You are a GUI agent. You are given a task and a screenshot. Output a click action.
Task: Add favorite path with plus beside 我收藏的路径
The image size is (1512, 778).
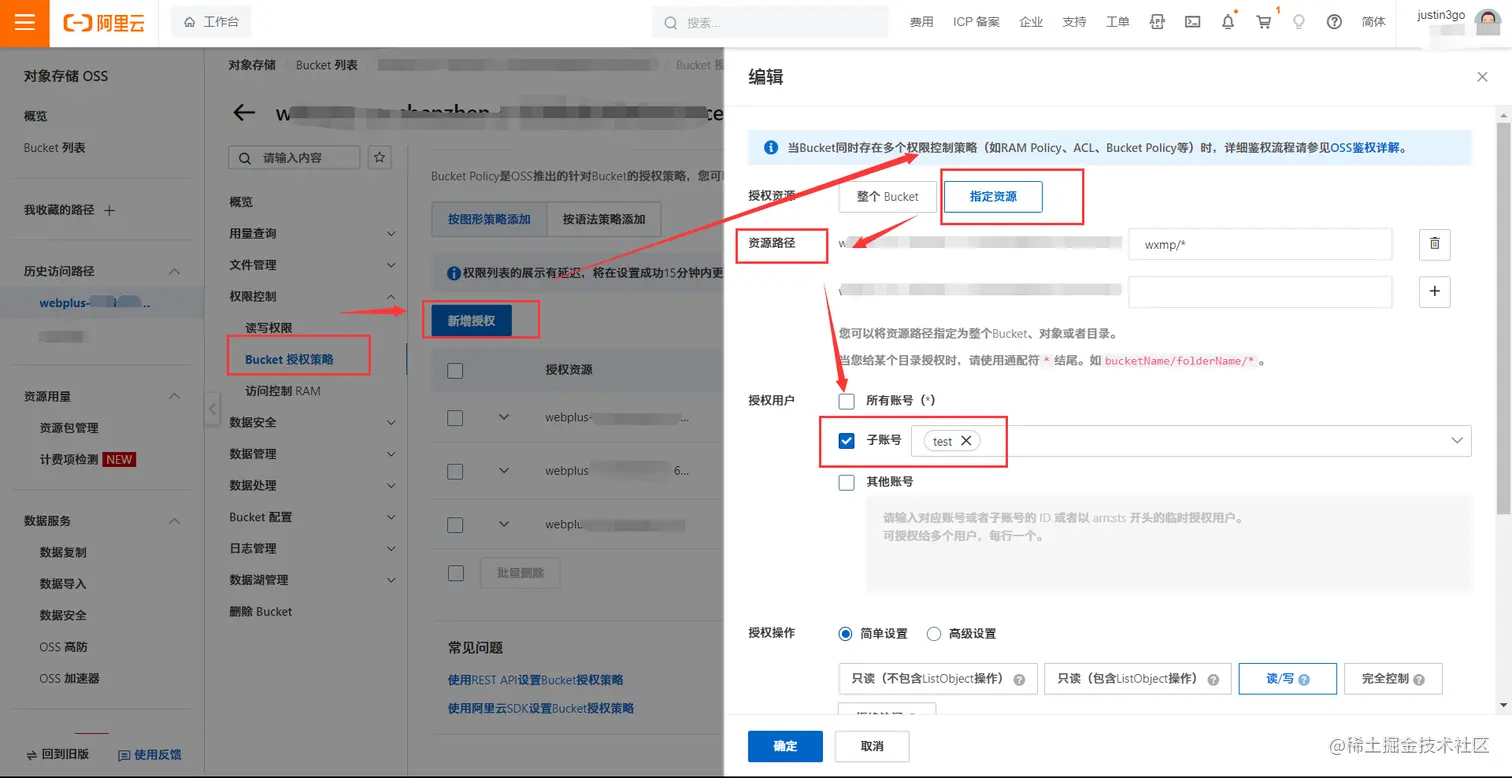[110, 210]
